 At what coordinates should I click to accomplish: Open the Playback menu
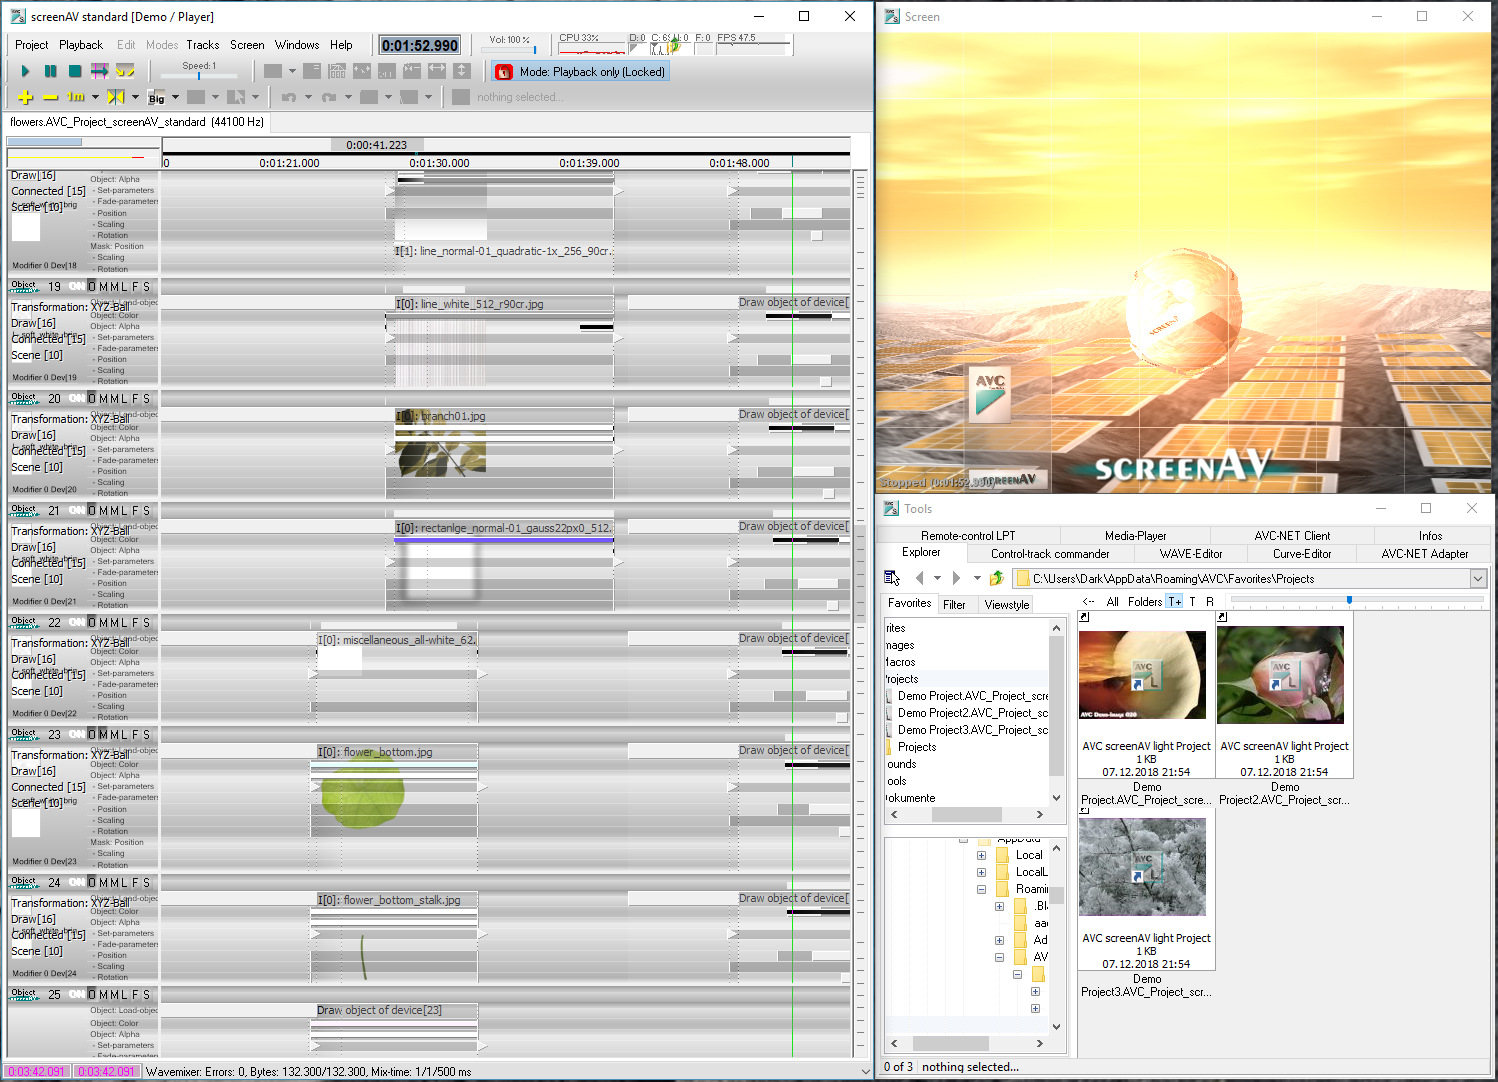pos(81,45)
